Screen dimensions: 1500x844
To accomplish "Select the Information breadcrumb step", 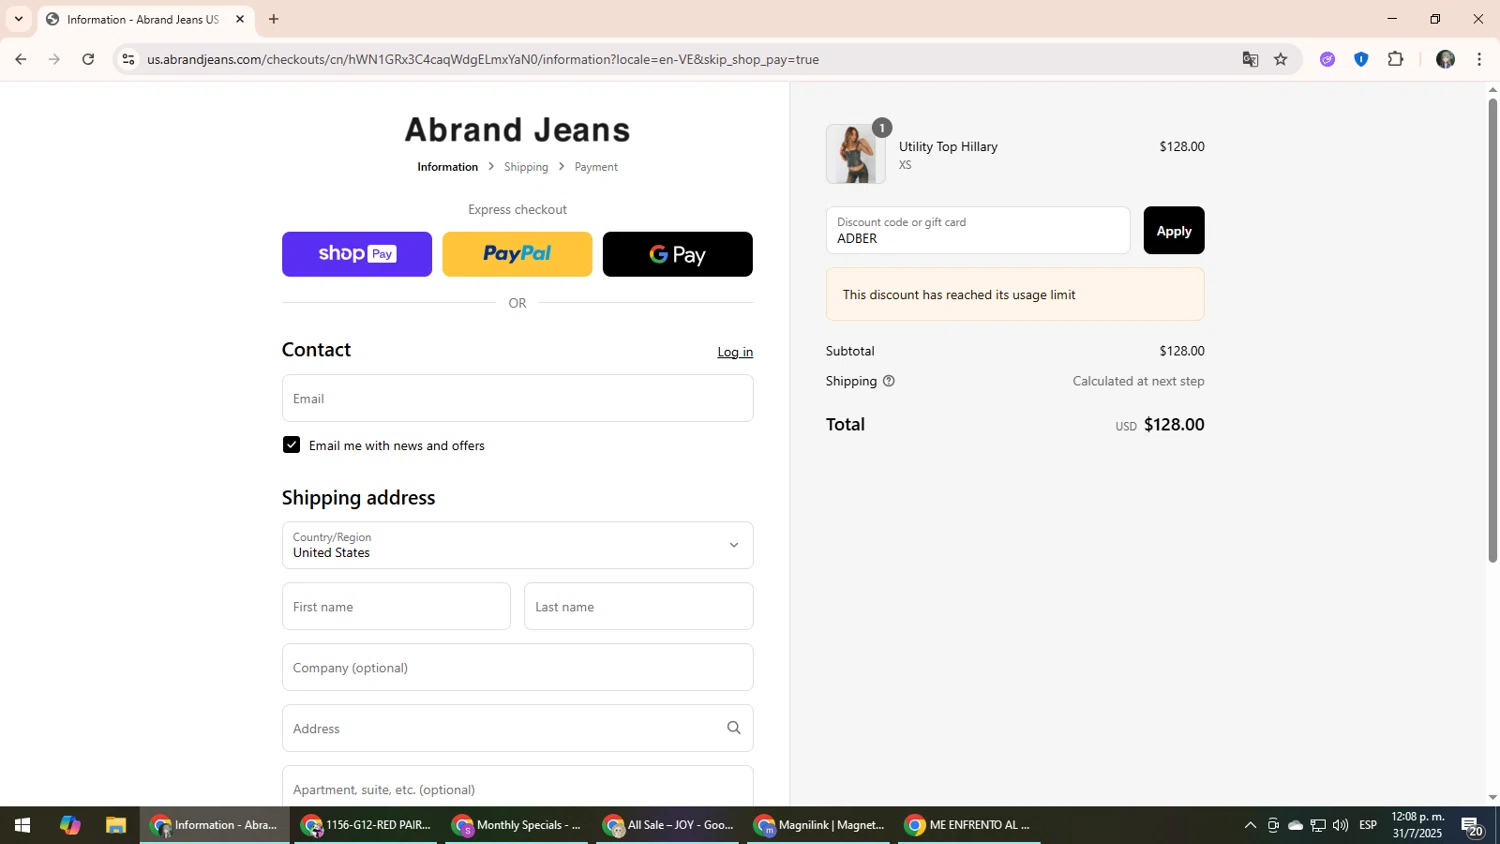I will [447, 167].
